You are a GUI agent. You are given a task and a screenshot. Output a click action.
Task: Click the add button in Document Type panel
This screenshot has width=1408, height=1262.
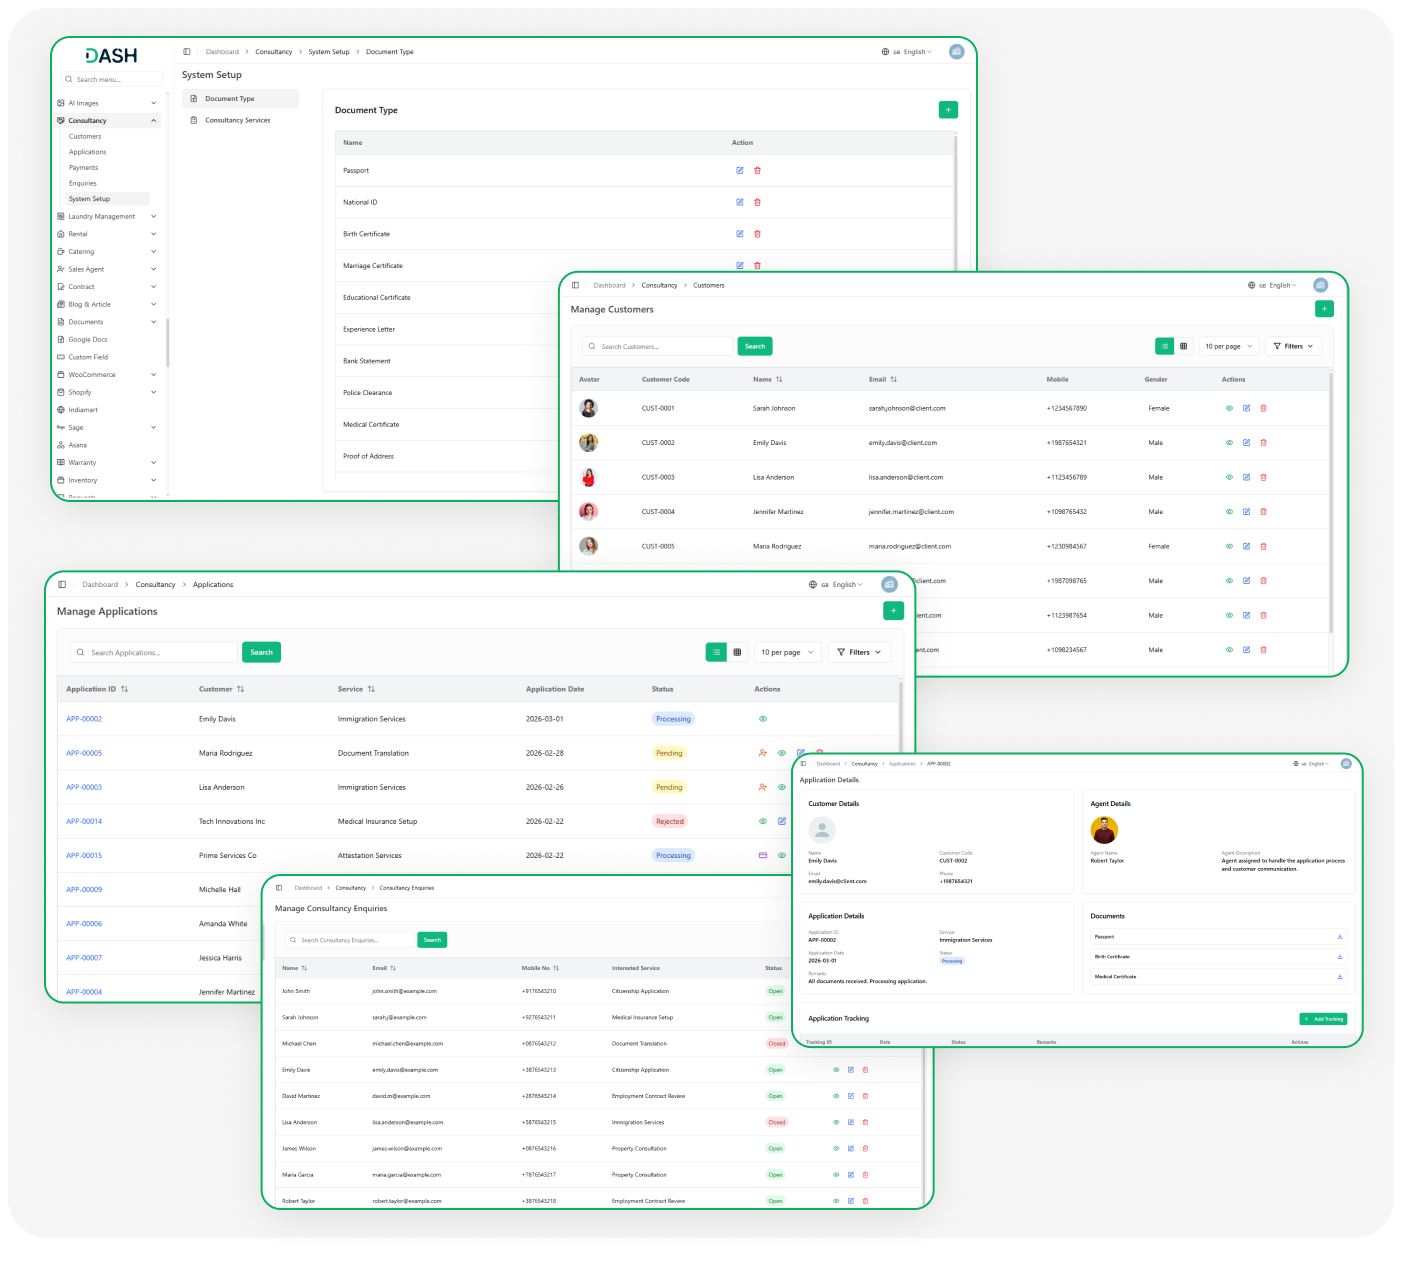pos(948,110)
